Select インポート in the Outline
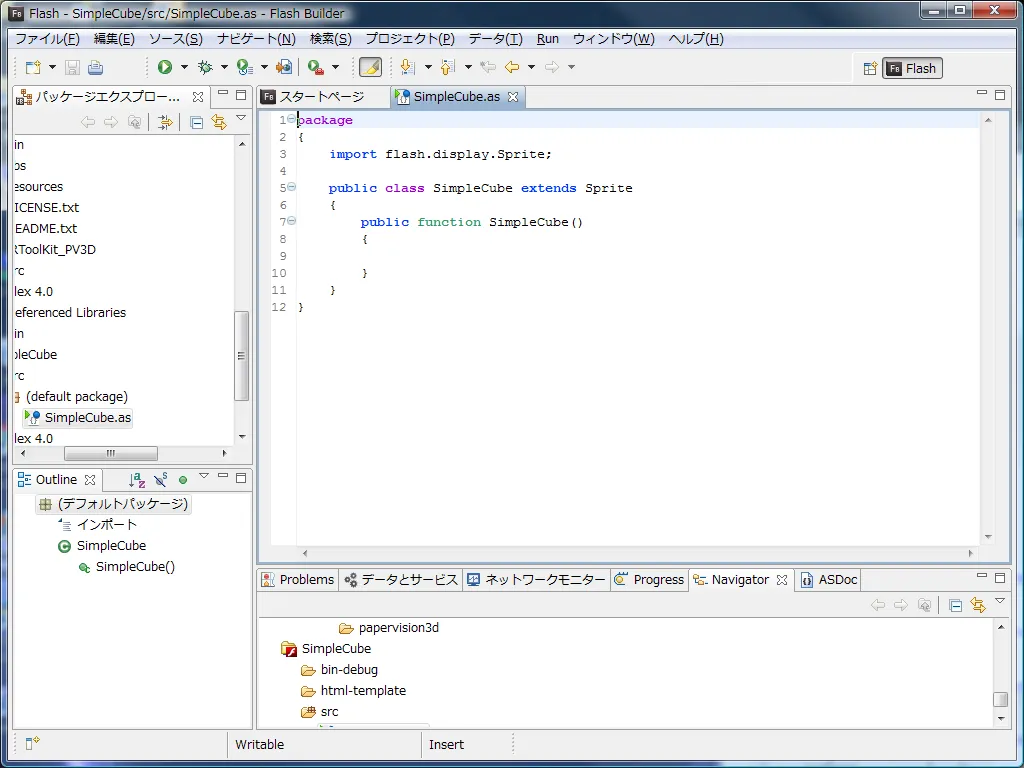This screenshot has width=1024, height=768. [98, 525]
